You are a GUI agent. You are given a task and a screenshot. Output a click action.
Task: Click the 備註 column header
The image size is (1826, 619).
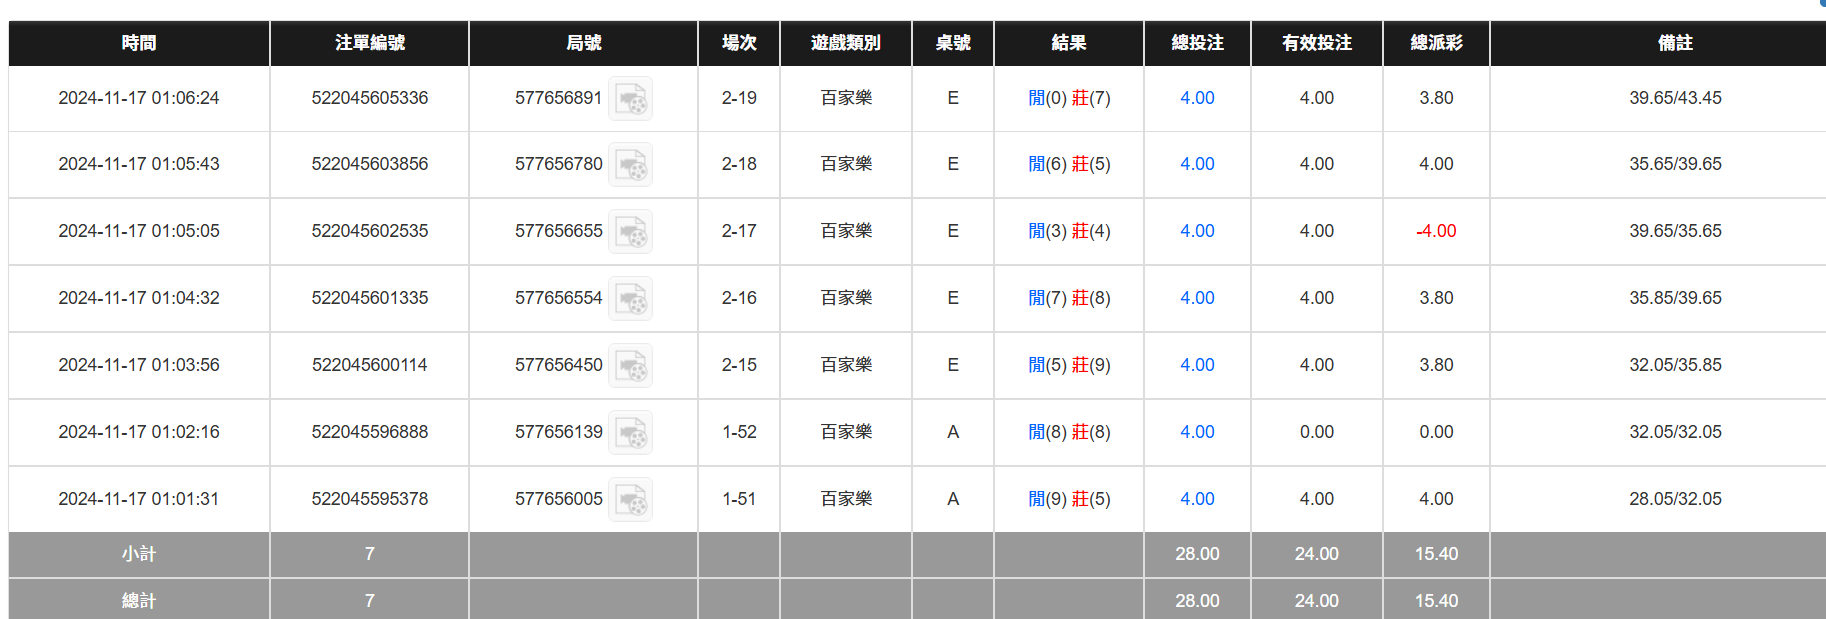(x=1675, y=43)
